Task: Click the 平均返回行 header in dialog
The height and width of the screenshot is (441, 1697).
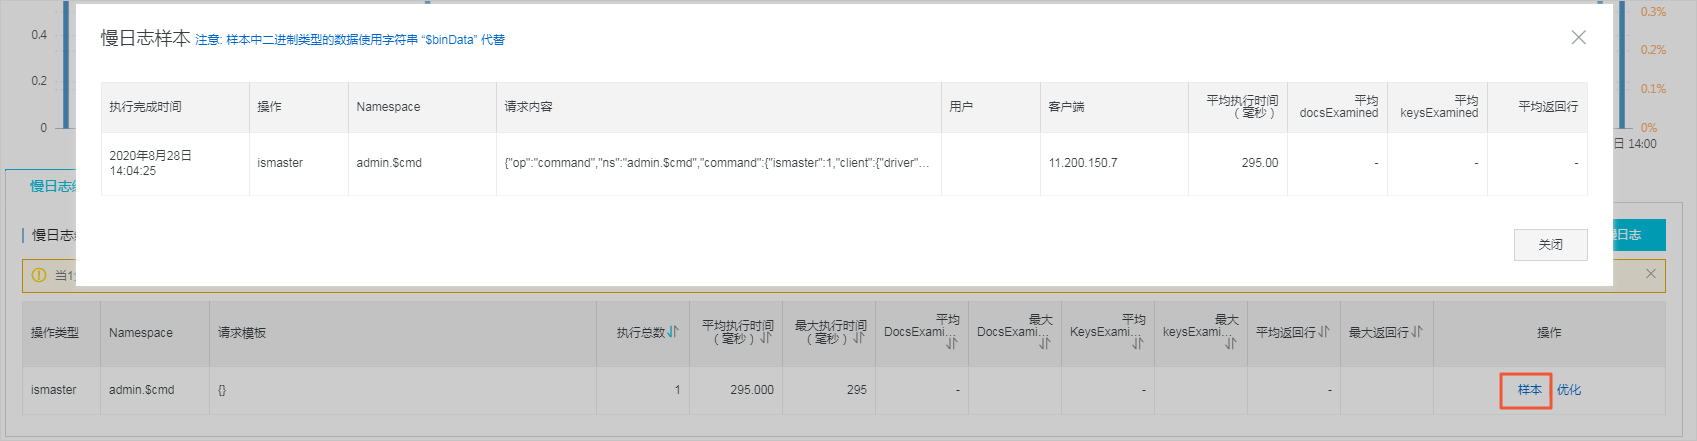Action: pyautogui.click(x=1548, y=107)
